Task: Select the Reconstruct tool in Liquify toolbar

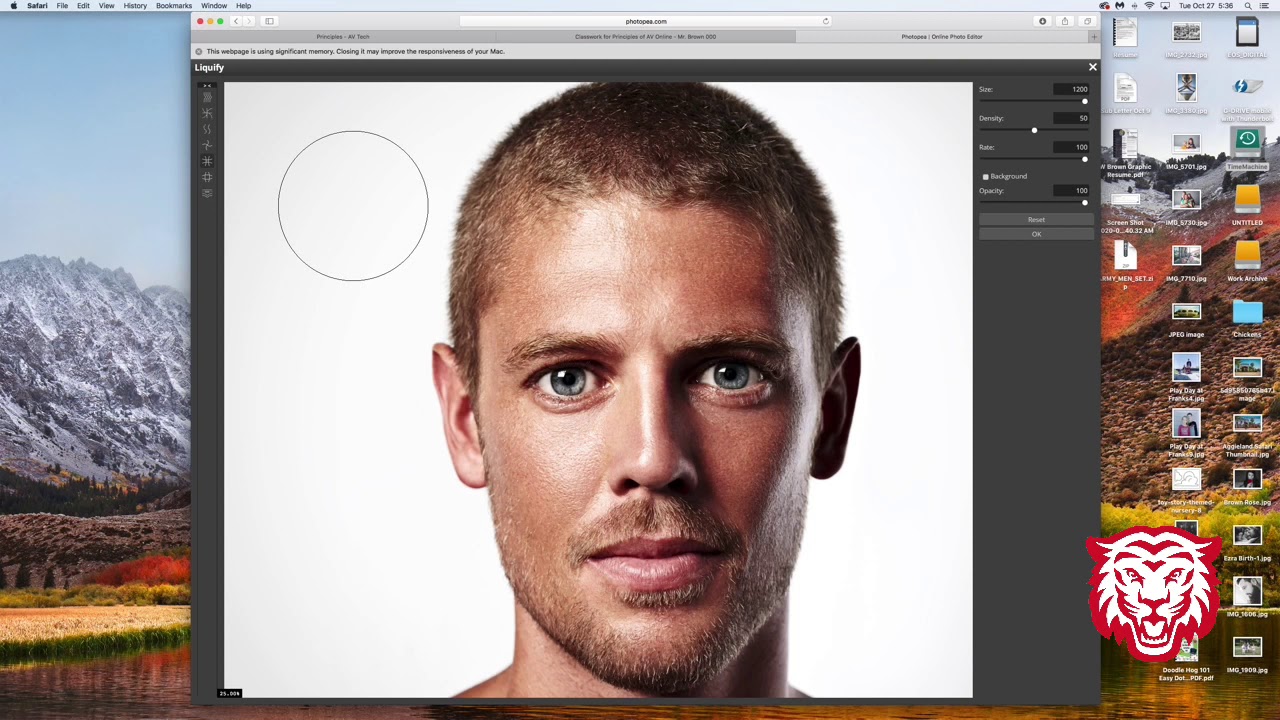Action: click(207, 113)
